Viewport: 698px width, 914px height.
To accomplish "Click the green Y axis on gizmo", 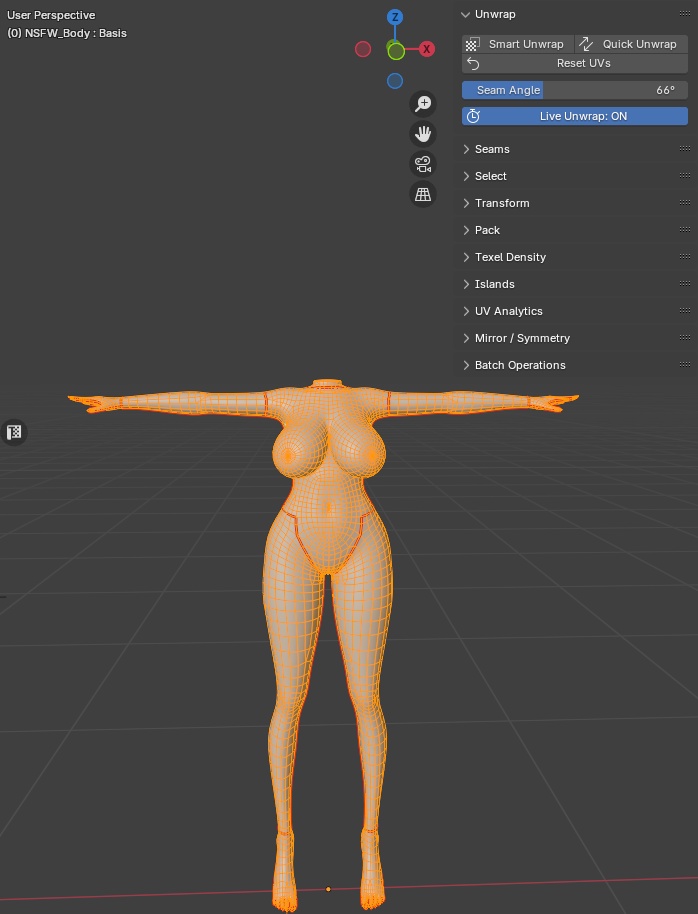I will point(396,51).
